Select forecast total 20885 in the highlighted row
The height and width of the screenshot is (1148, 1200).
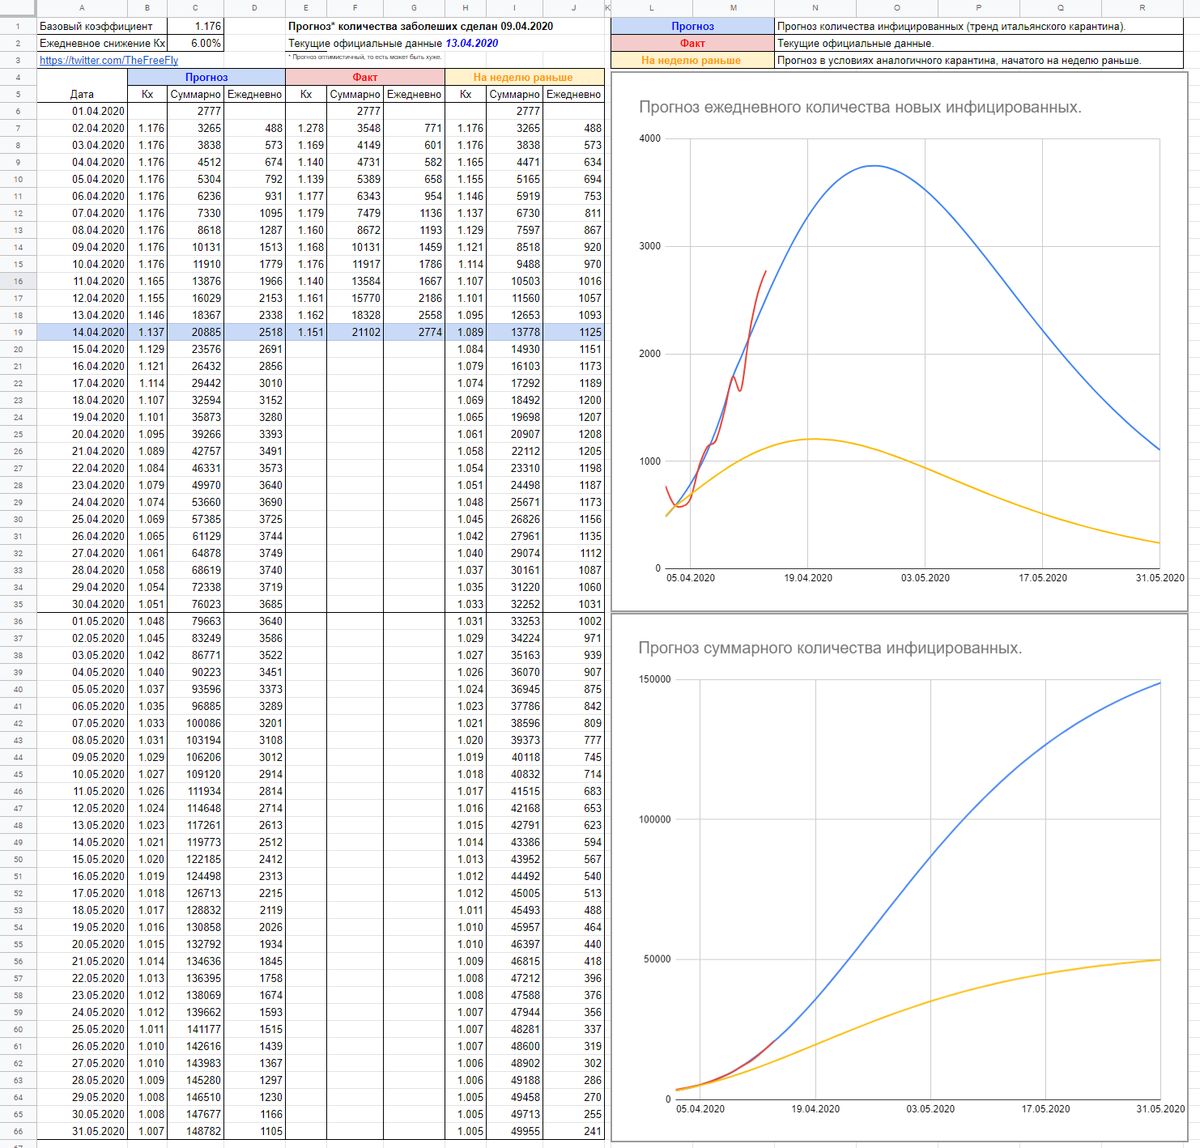pyautogui.click(x=196, y=332)
